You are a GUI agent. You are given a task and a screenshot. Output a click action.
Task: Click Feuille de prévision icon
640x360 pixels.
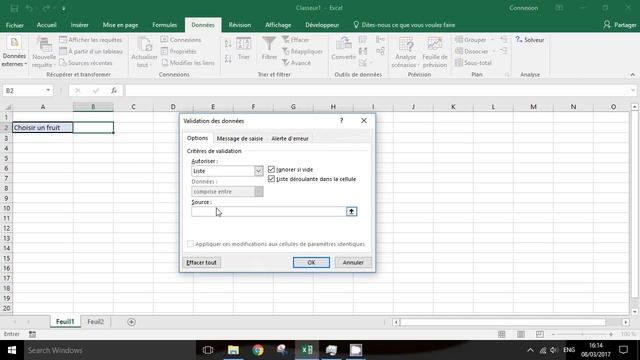point(435,52)
